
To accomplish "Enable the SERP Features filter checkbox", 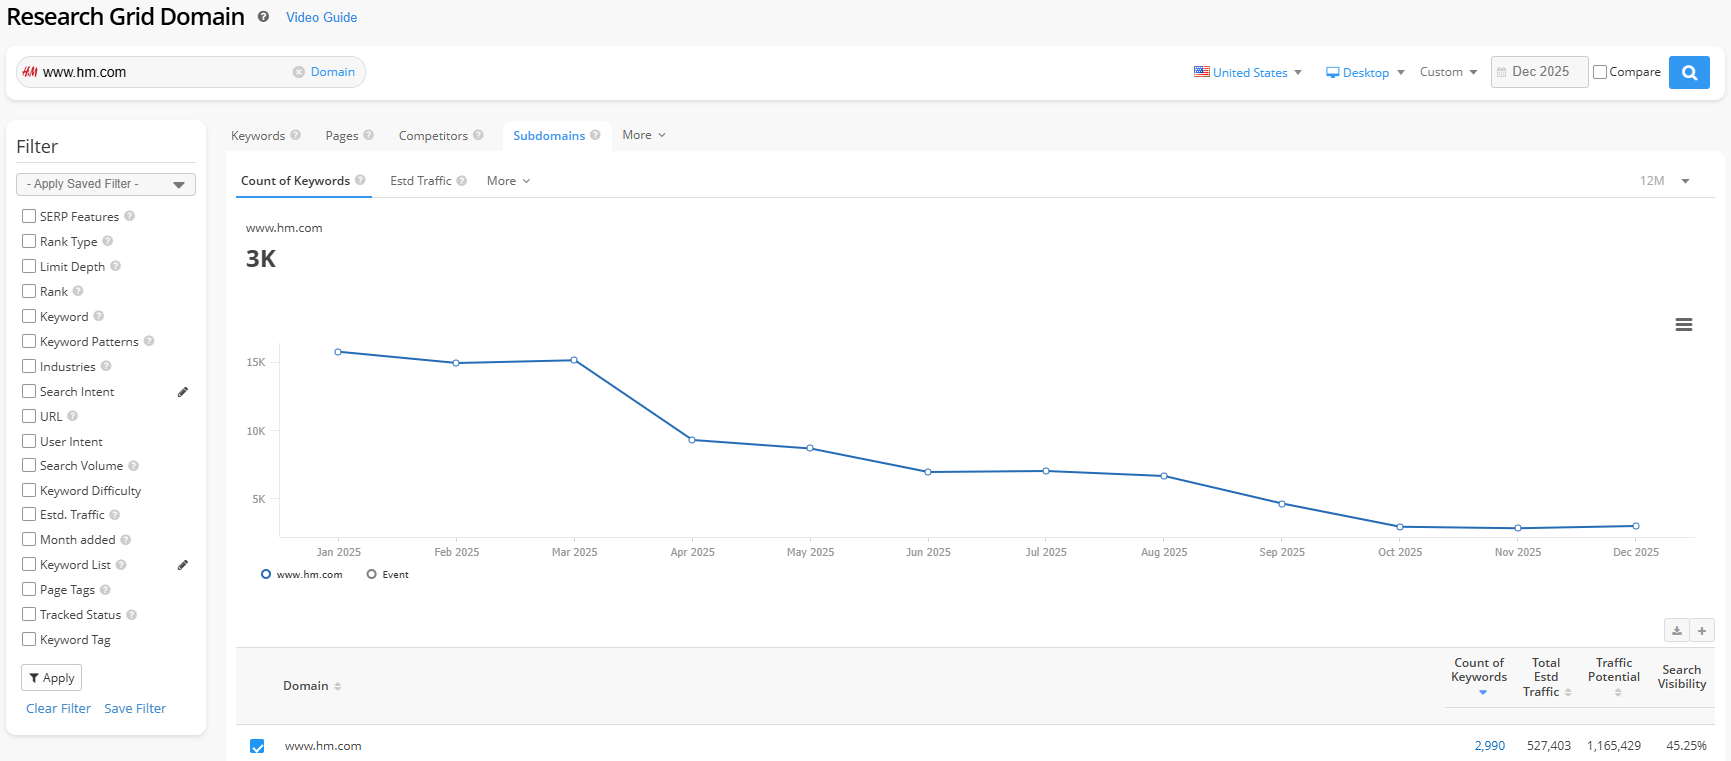I will pyautogui.click(x=29, y=216).
